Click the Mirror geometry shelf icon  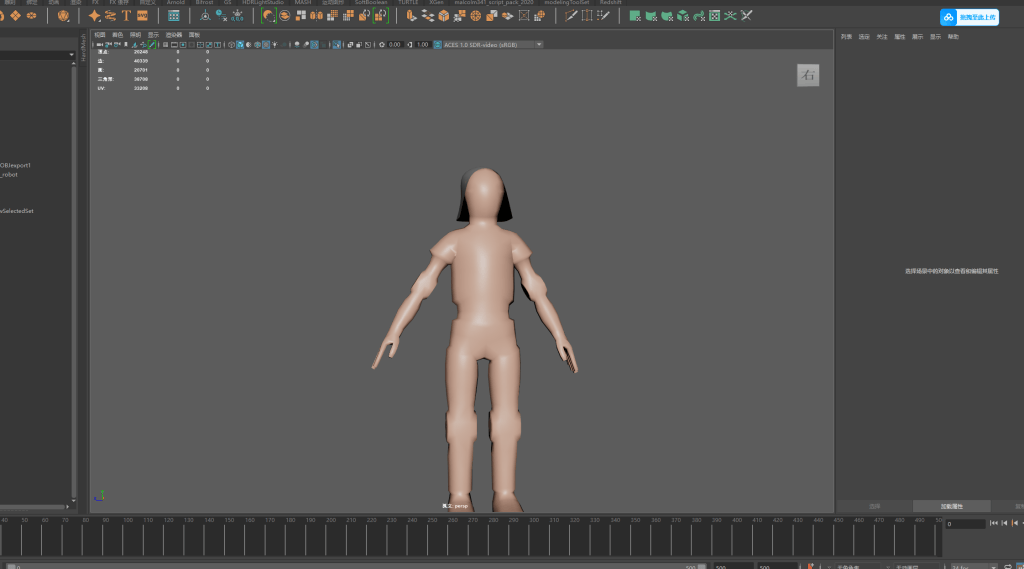[x=316, y=16]
